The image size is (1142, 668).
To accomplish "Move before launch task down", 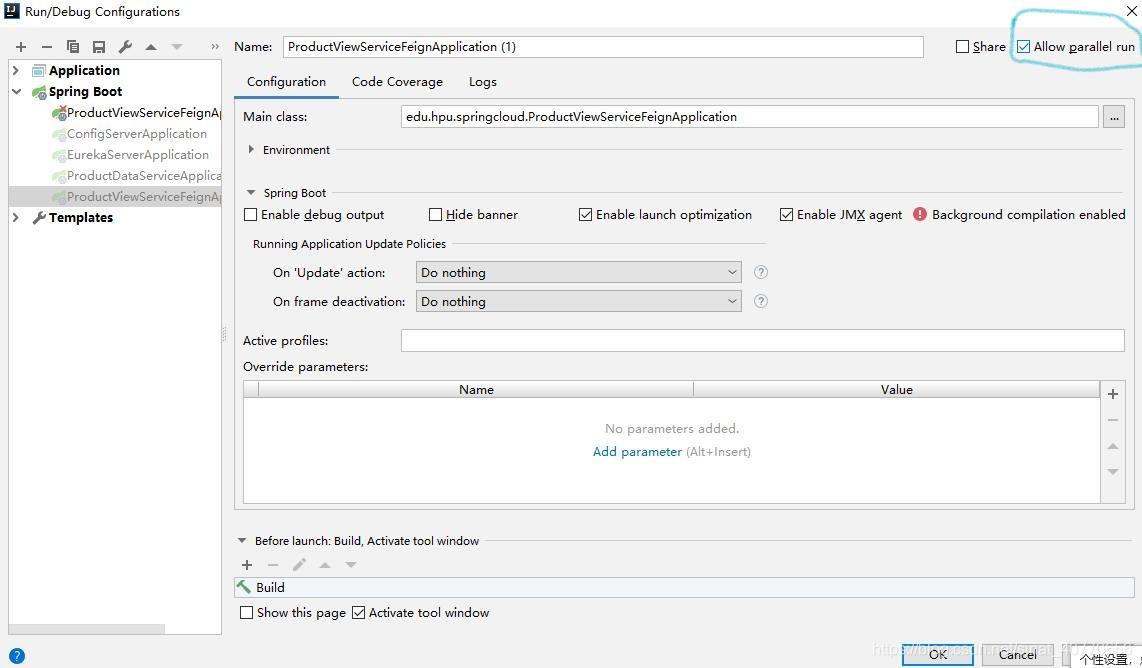I will (351, 565).
